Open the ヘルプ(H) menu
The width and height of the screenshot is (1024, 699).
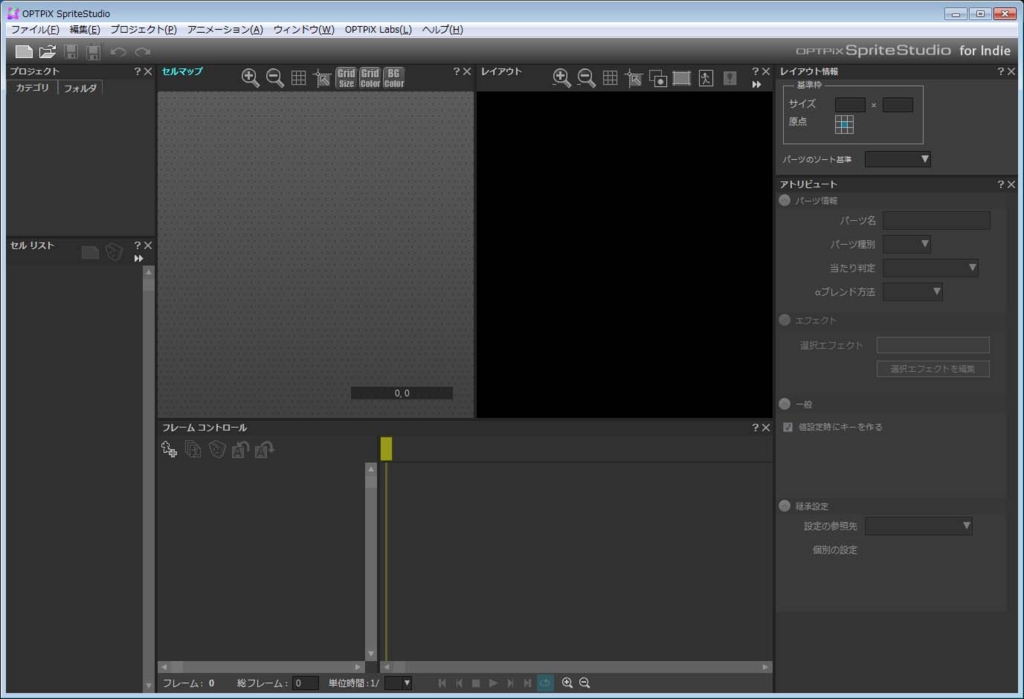click(x=442, y=29)
